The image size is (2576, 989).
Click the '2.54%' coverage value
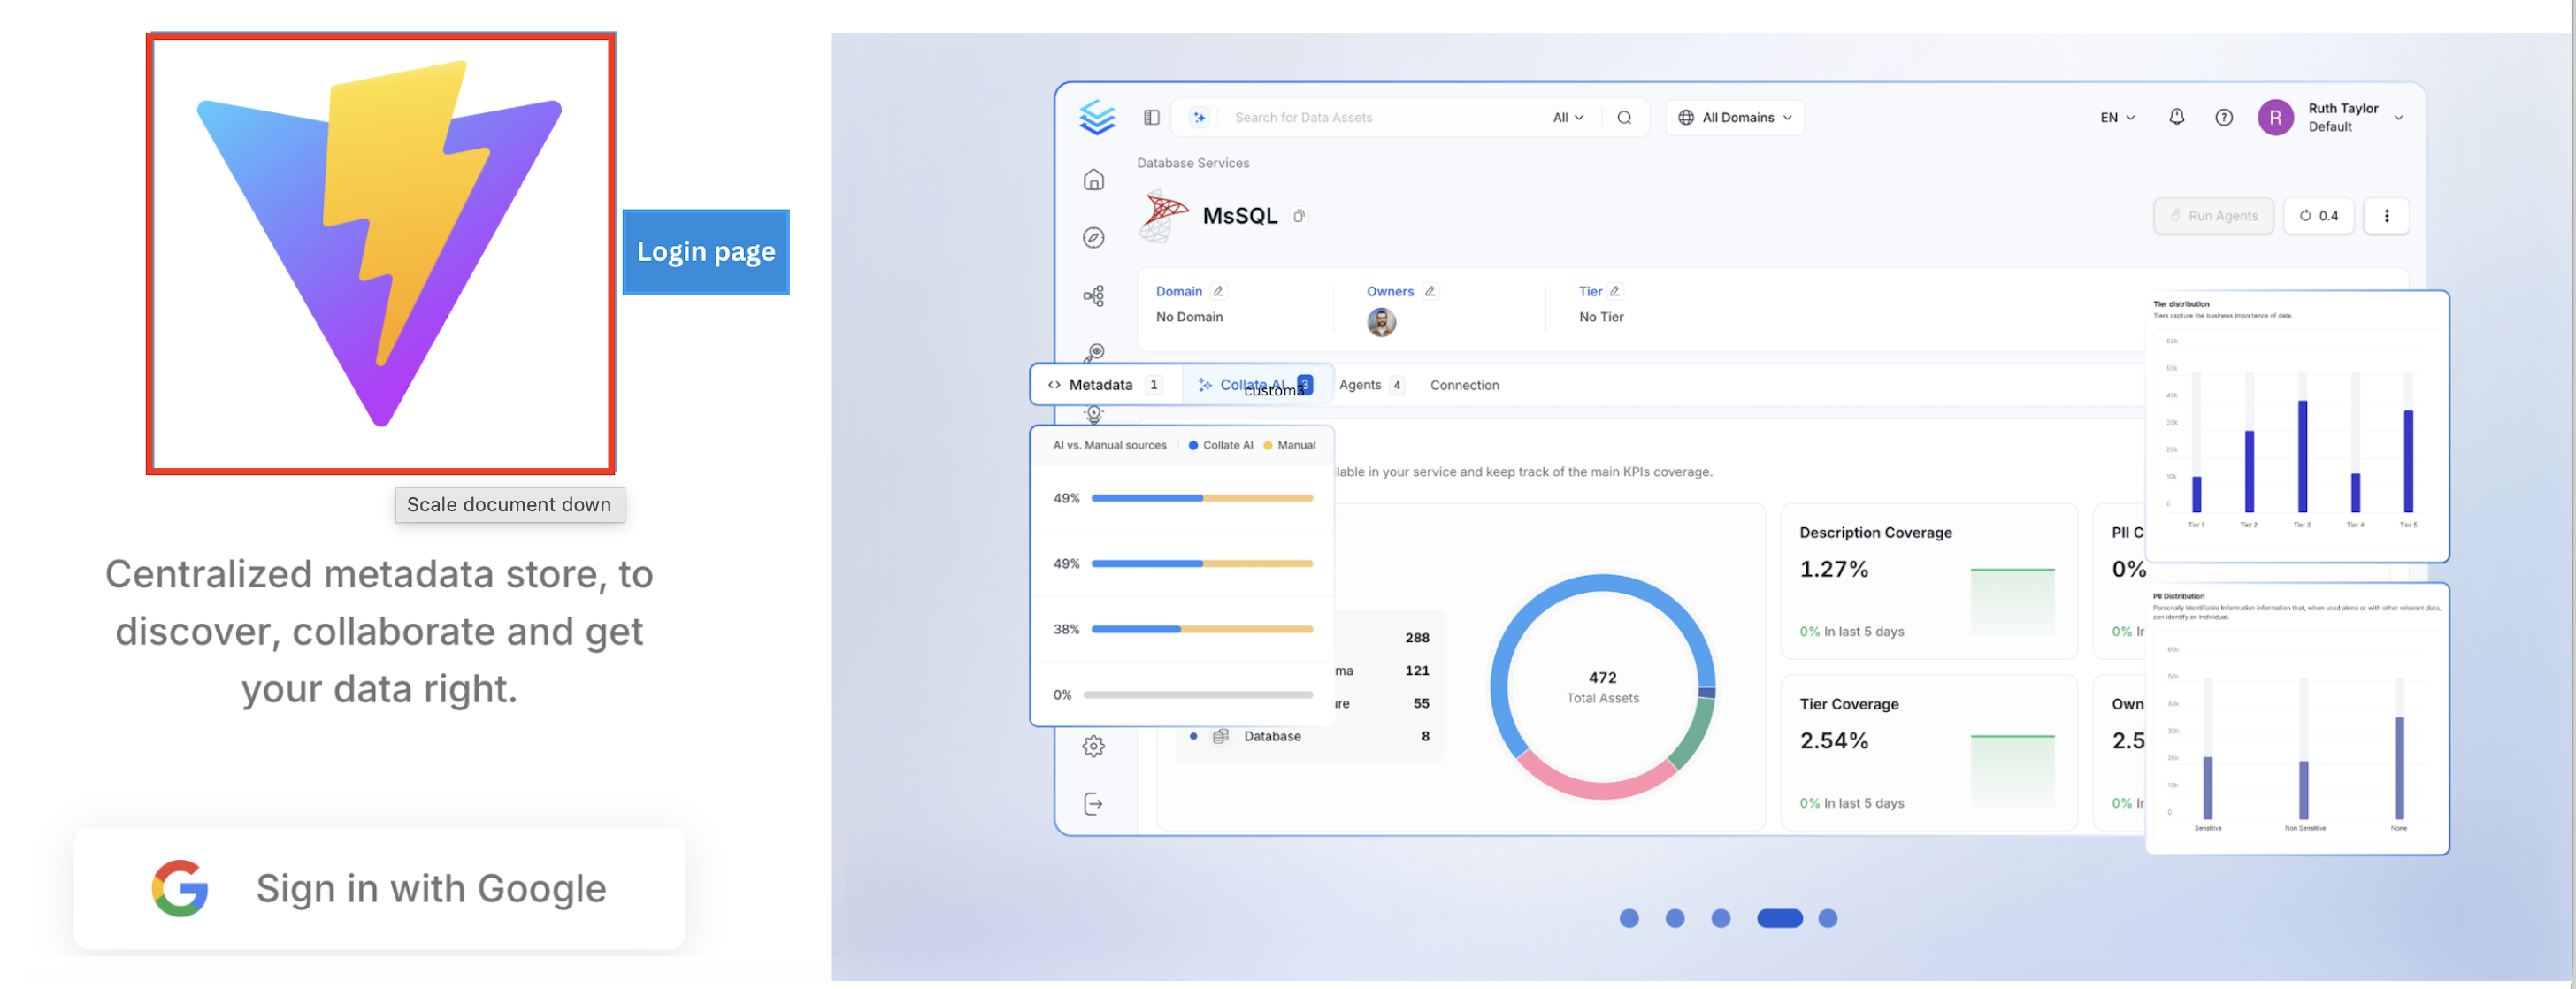click(1834, 741)
